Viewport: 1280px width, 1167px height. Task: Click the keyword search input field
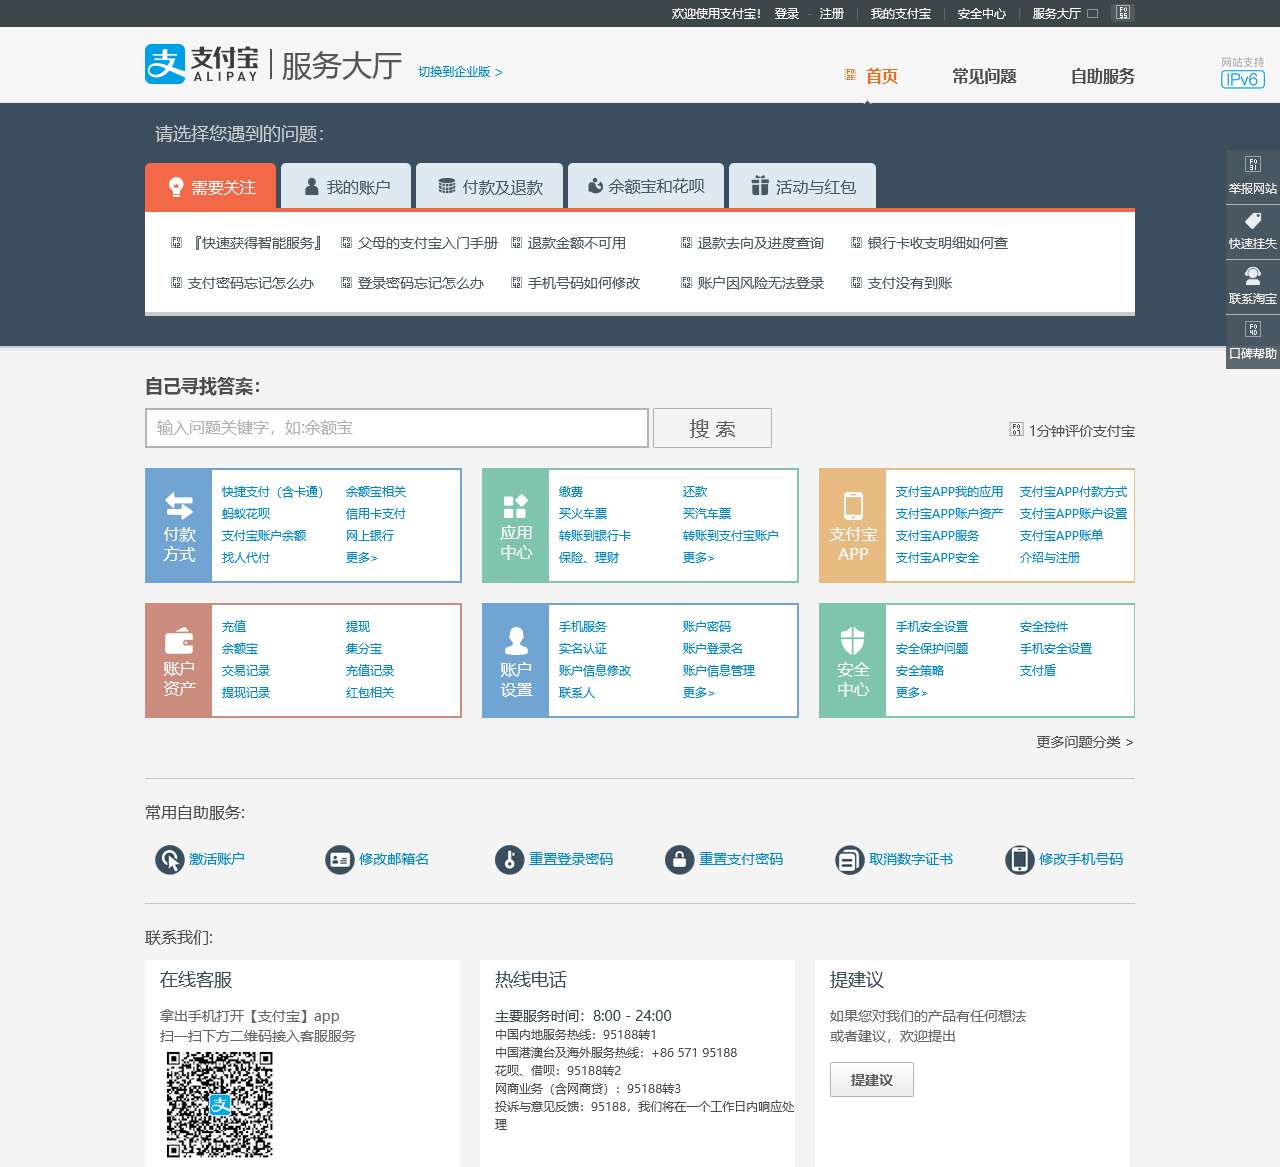(x=397, y=428)
